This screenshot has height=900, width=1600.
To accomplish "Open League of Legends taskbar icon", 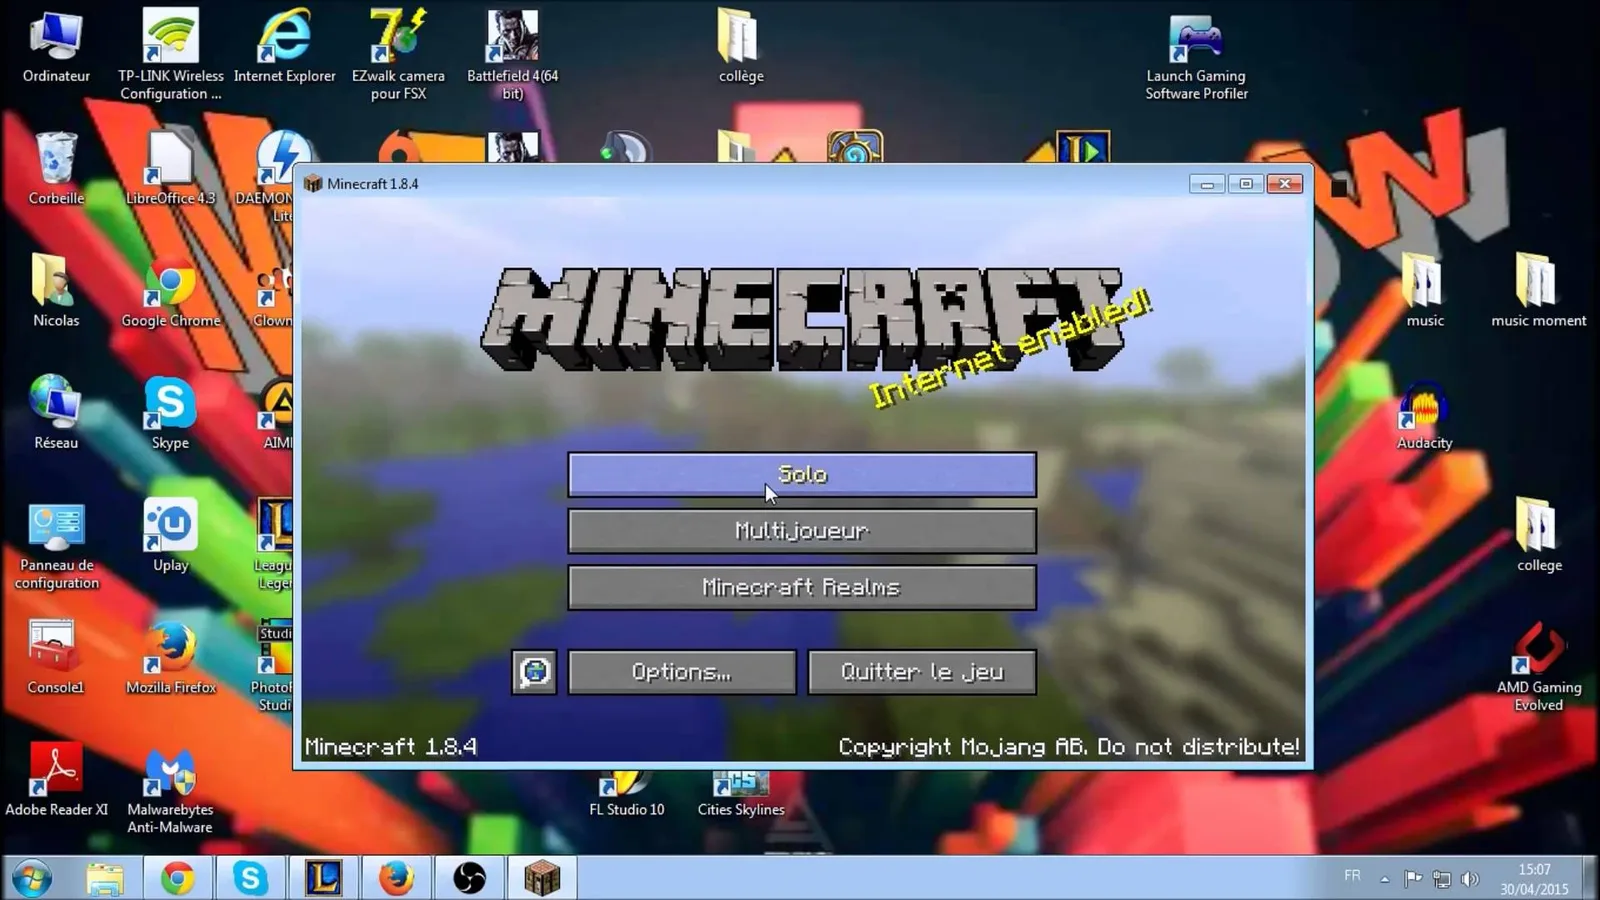I will 323,879.
